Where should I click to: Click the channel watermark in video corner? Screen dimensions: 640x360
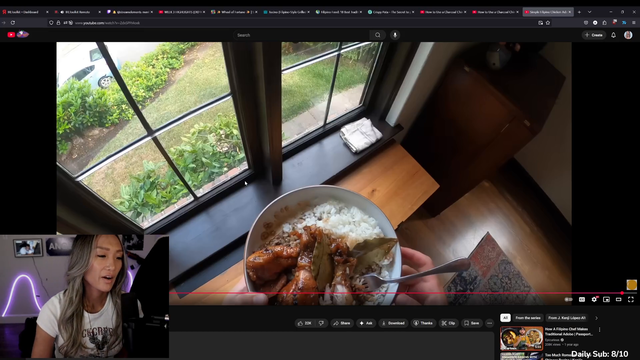[x=631, y=285]
